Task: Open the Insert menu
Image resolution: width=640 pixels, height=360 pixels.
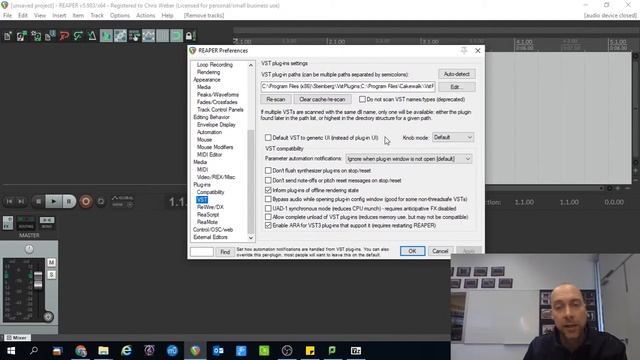Action: point(59,16)
